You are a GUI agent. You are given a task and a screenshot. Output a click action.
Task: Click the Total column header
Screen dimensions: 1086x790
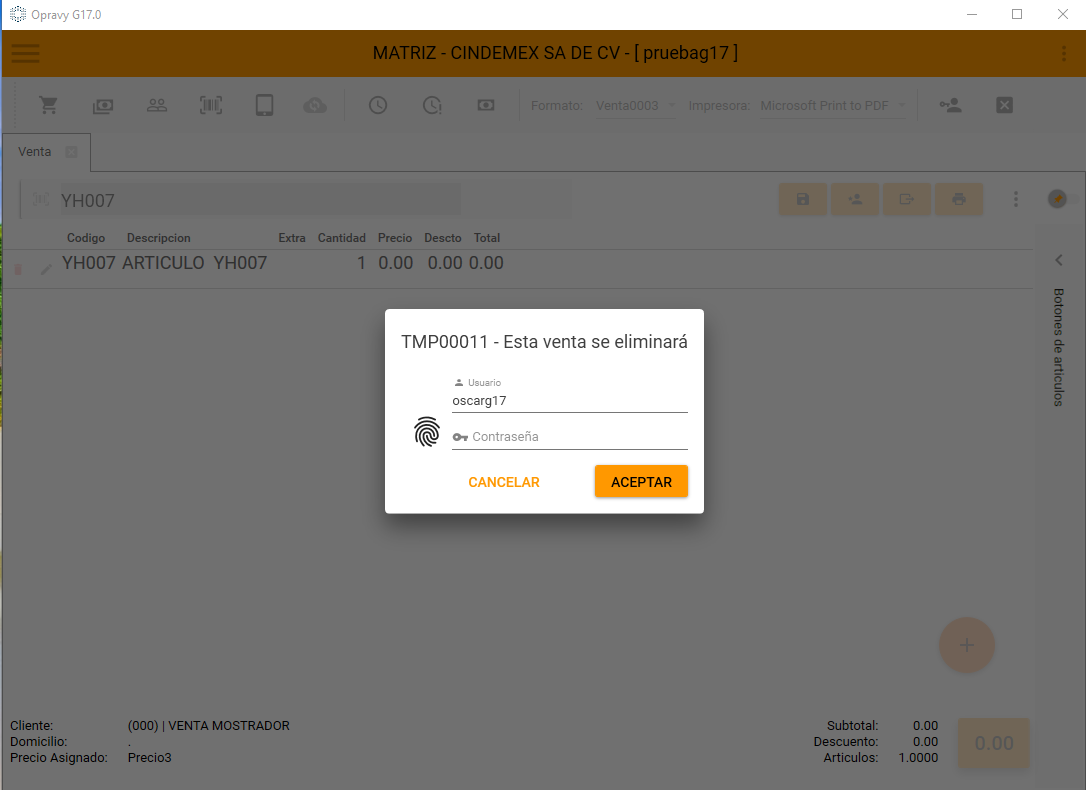coord(487,237)
